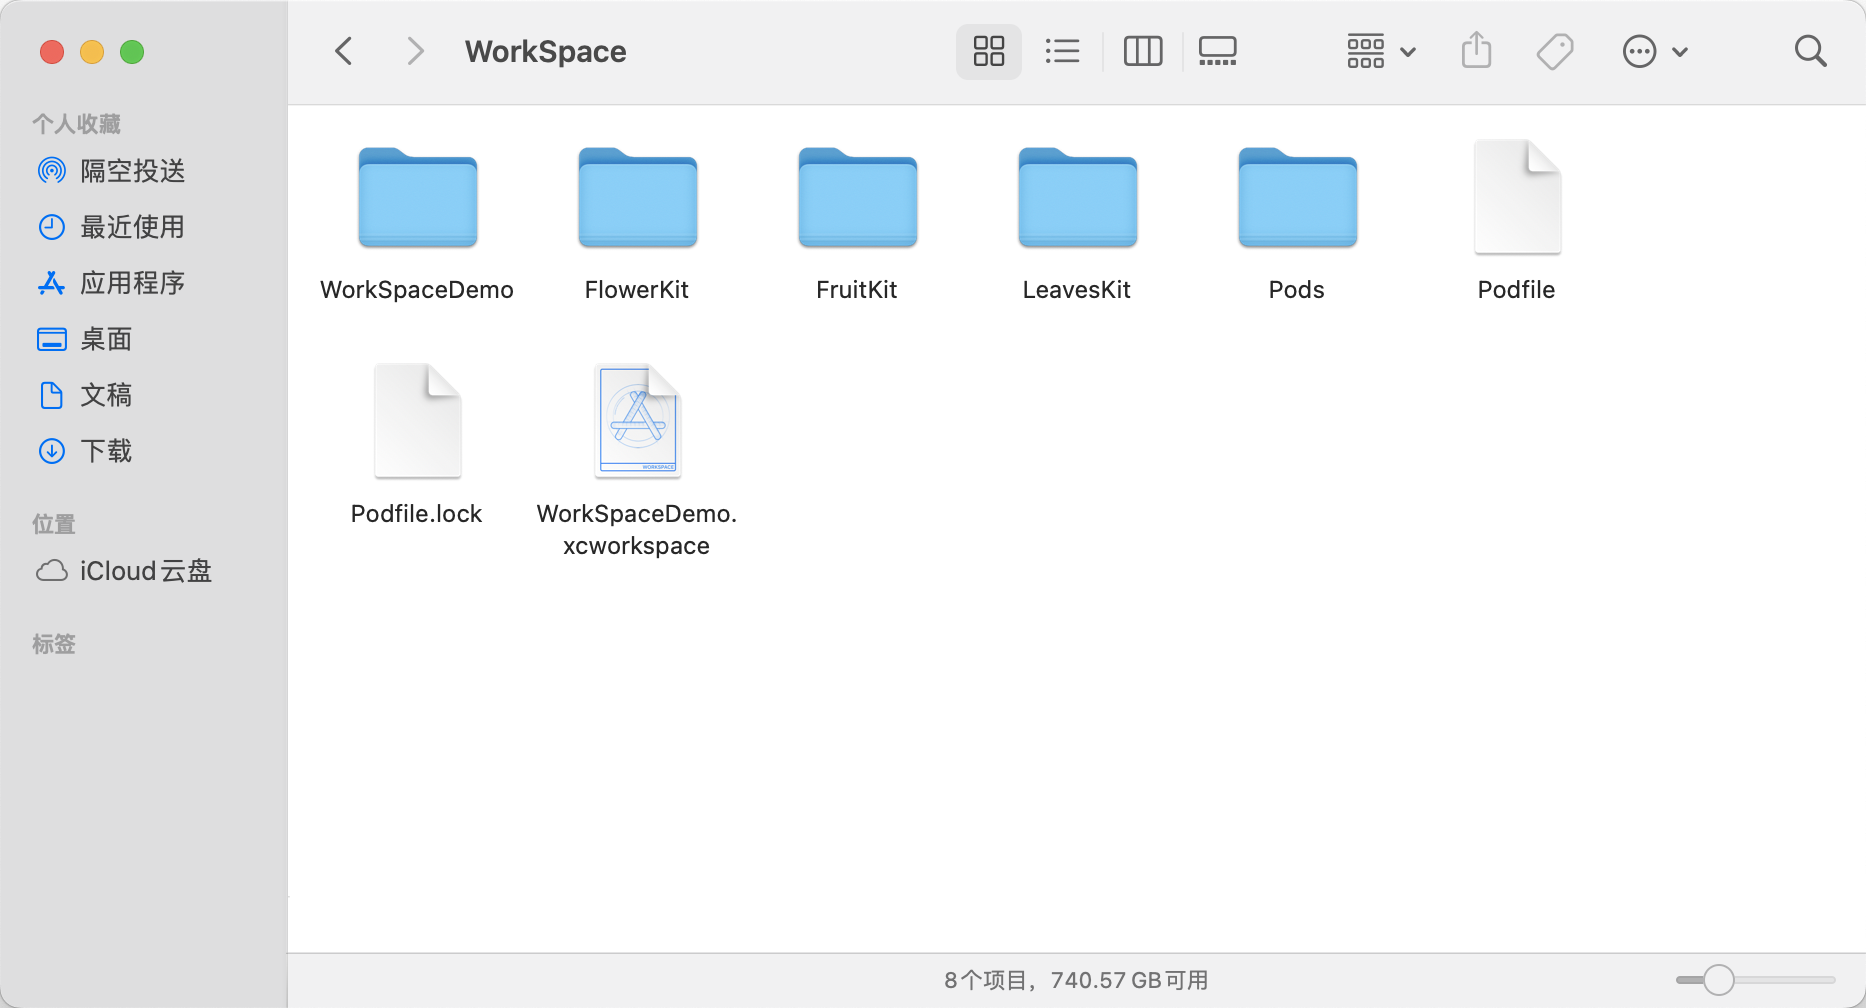Click the status bar item count text
The image size is (1866, 1008).
point(1076,980)
